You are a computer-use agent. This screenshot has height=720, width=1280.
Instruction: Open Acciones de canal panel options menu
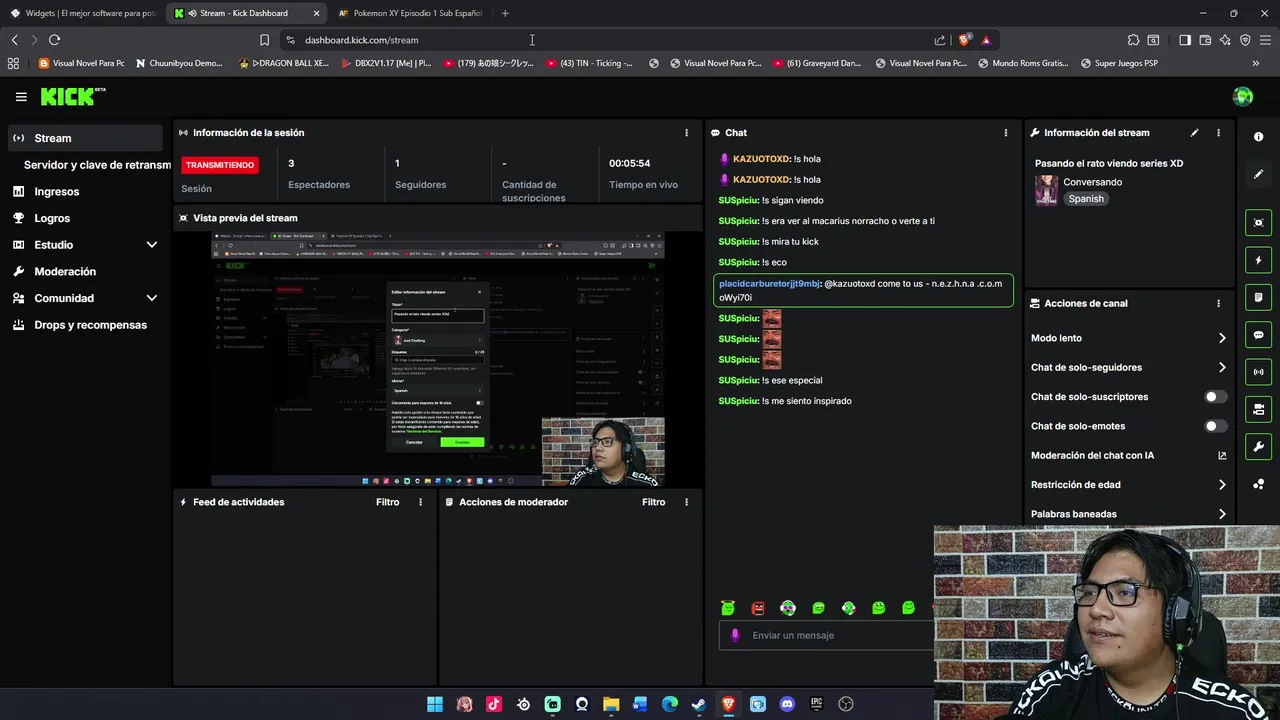[1218, 303]
